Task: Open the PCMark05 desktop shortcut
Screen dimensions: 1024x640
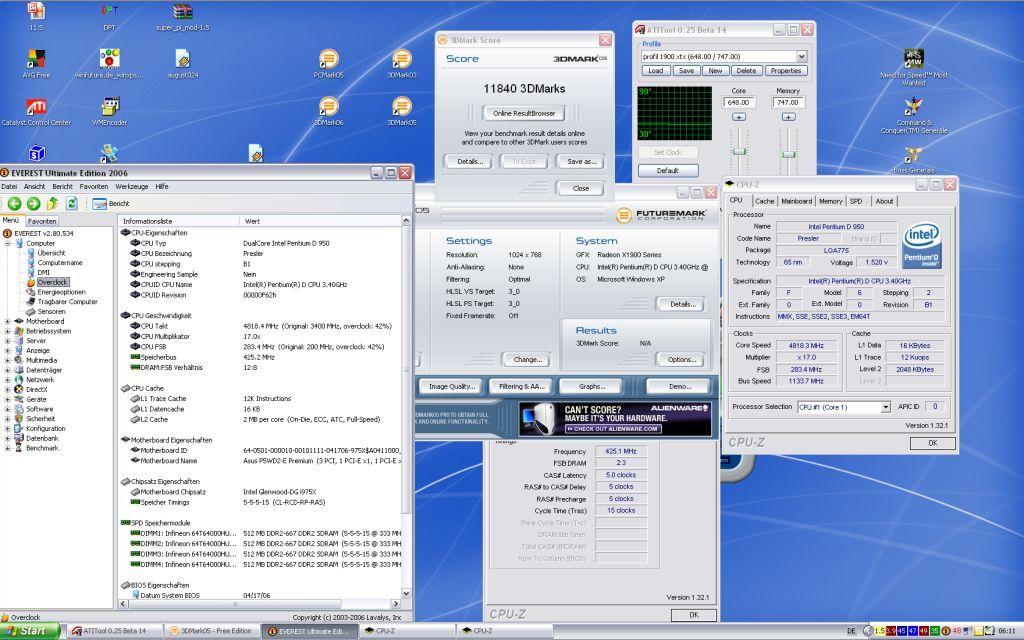Action: pos(328,64)
